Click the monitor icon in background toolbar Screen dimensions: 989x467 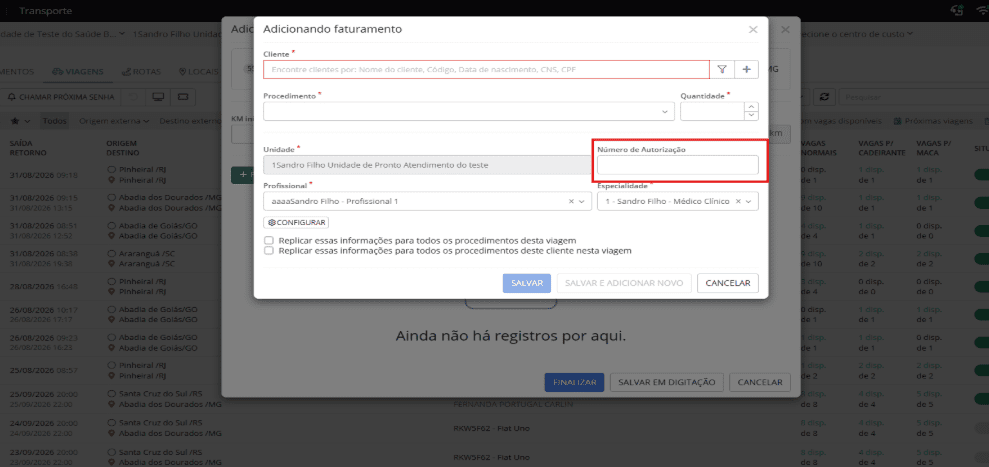158,97
